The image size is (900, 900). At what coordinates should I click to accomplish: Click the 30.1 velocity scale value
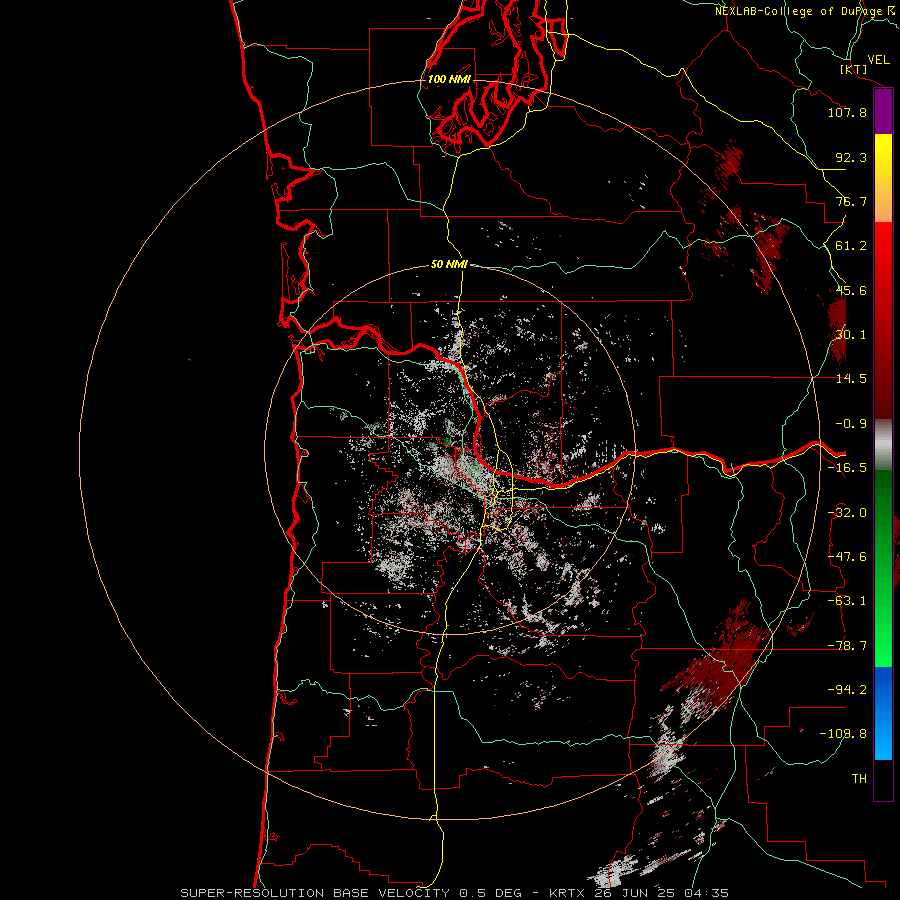click(851, 335)
